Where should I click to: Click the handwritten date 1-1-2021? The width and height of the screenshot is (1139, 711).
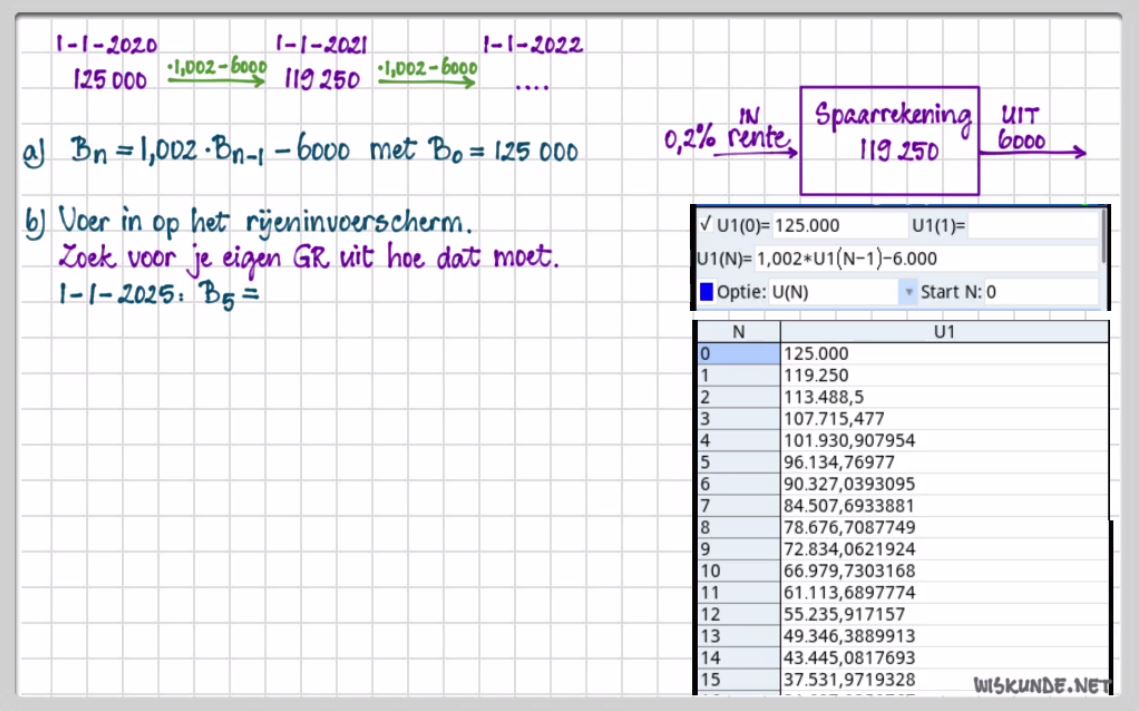(x=321, y=45)
